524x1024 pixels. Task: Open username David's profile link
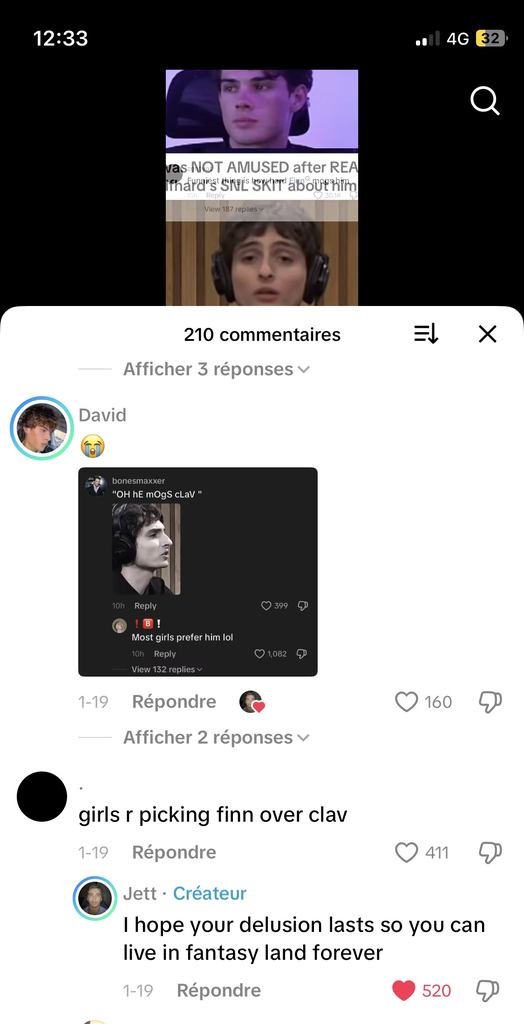(x=103, y=415)
